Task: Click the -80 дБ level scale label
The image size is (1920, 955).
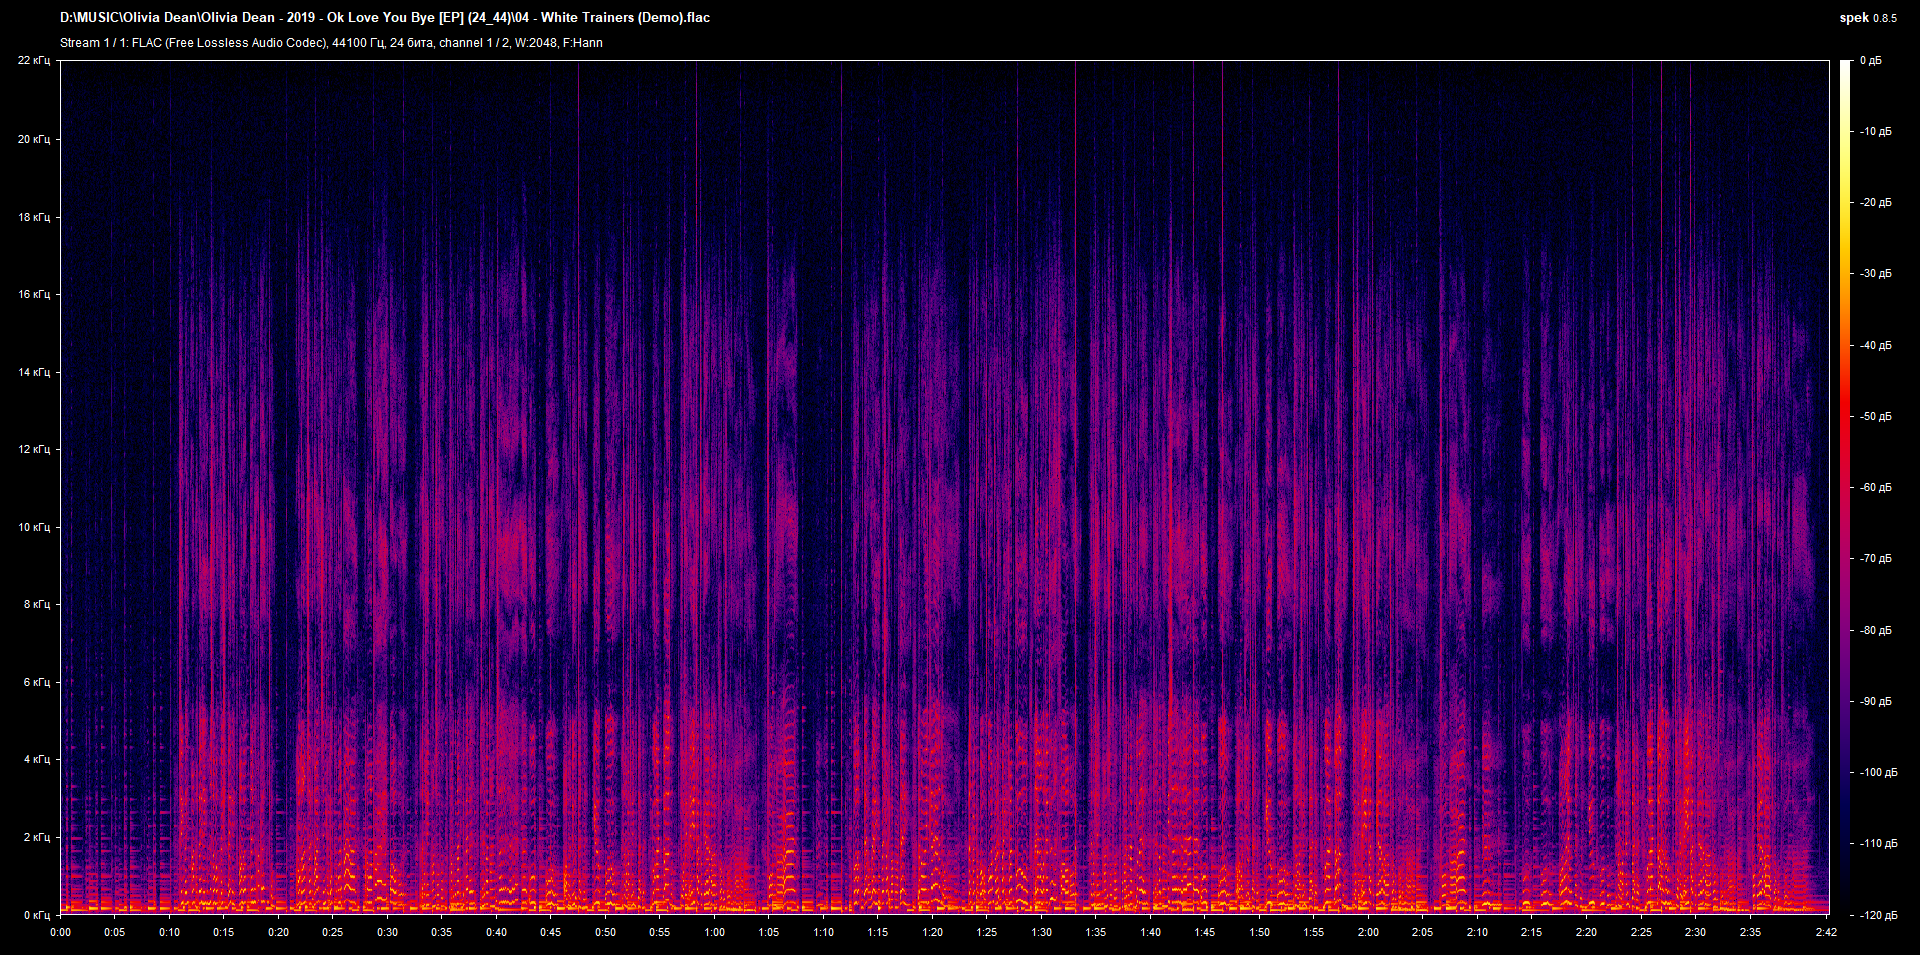Action: coord(1876,631)
